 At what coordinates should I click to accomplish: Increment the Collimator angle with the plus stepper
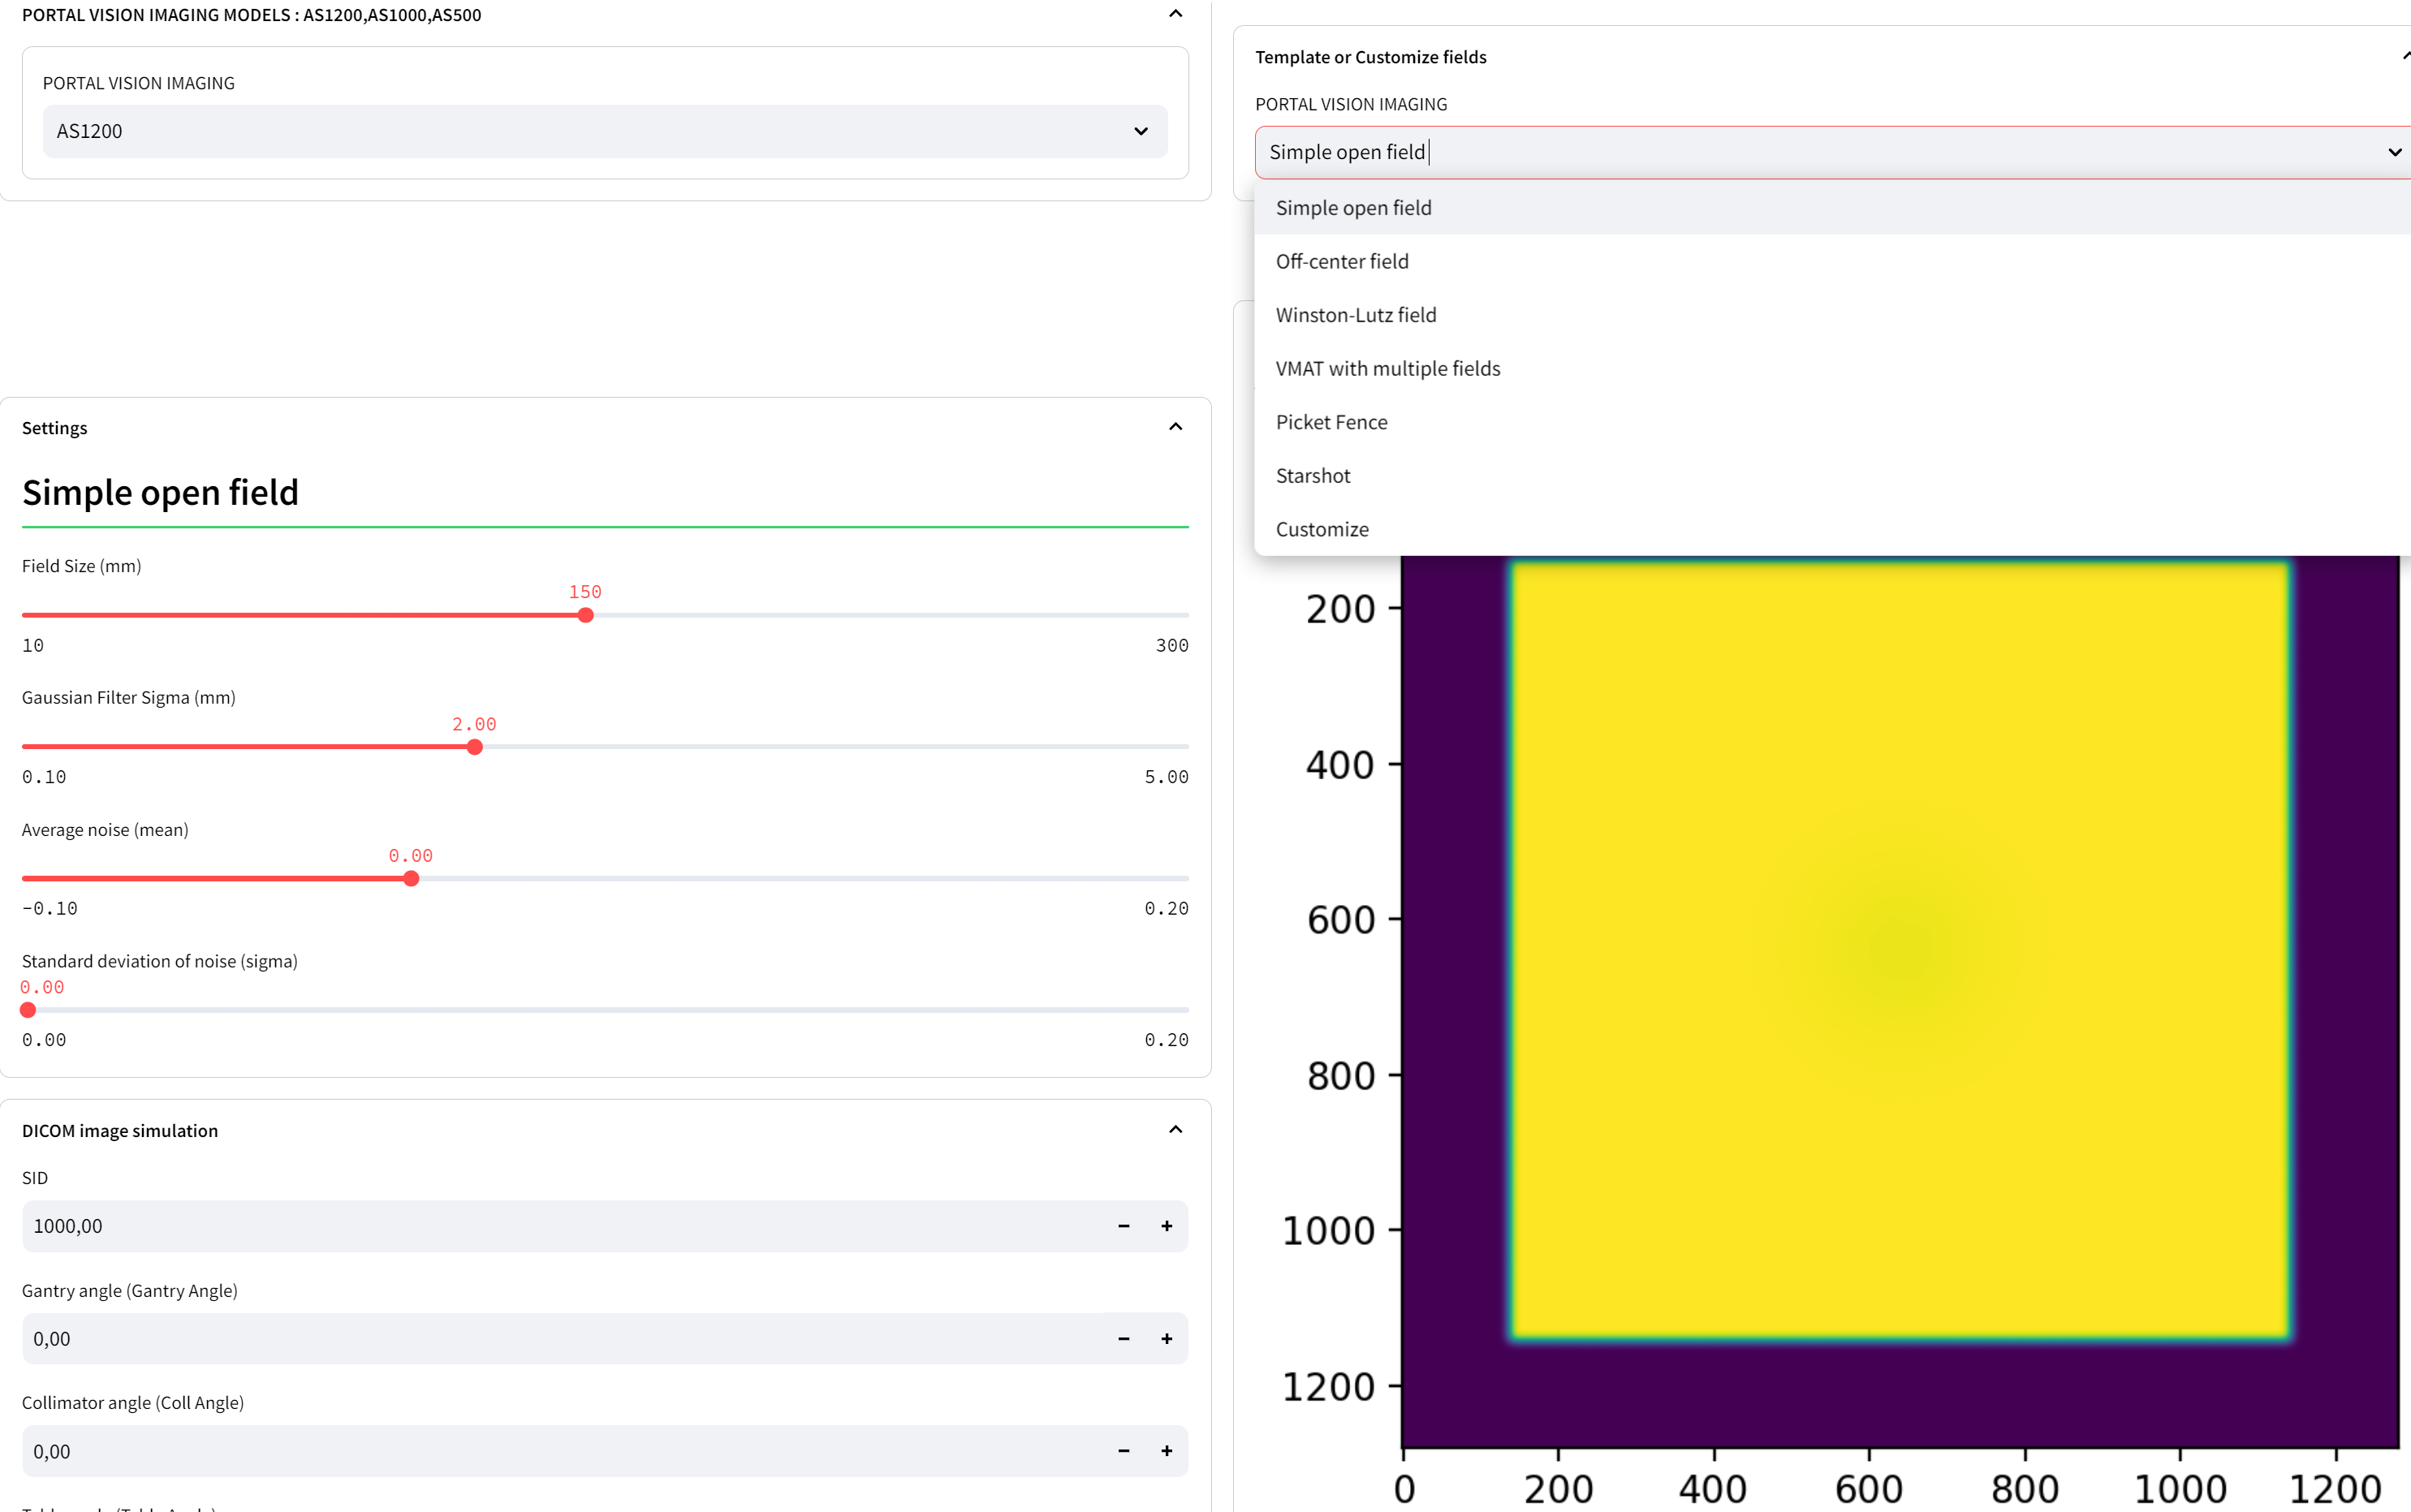pyautogui.click(x=1166, y=1450)
